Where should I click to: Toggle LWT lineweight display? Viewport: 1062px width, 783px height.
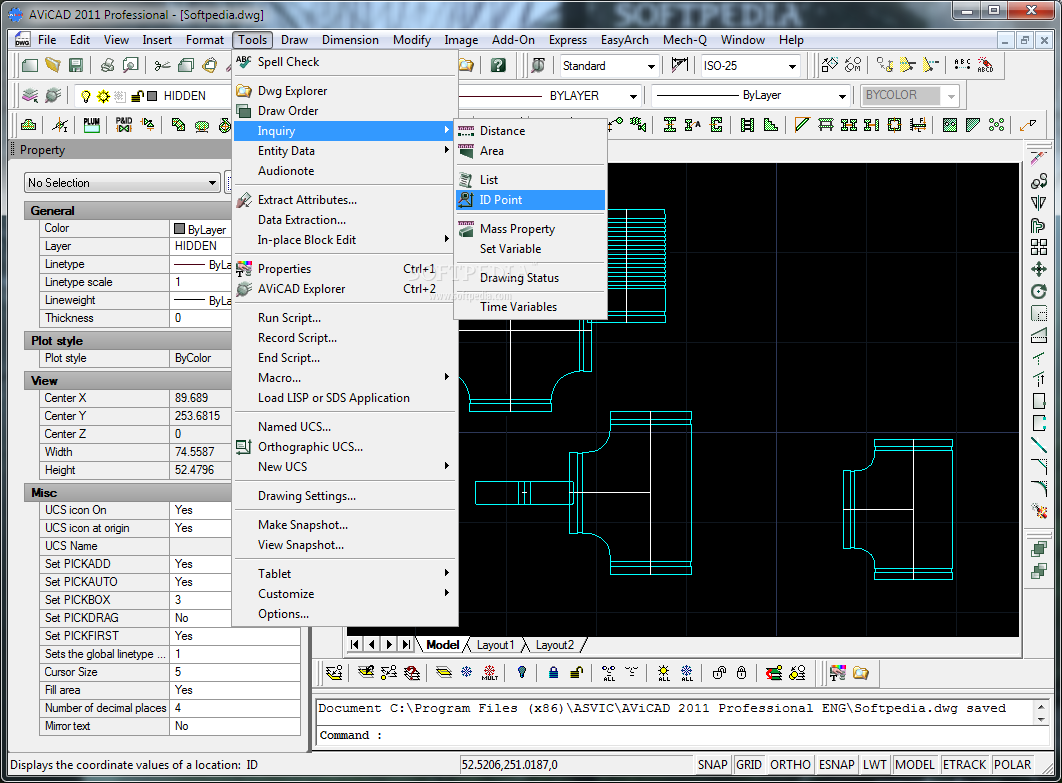point(874,765)
